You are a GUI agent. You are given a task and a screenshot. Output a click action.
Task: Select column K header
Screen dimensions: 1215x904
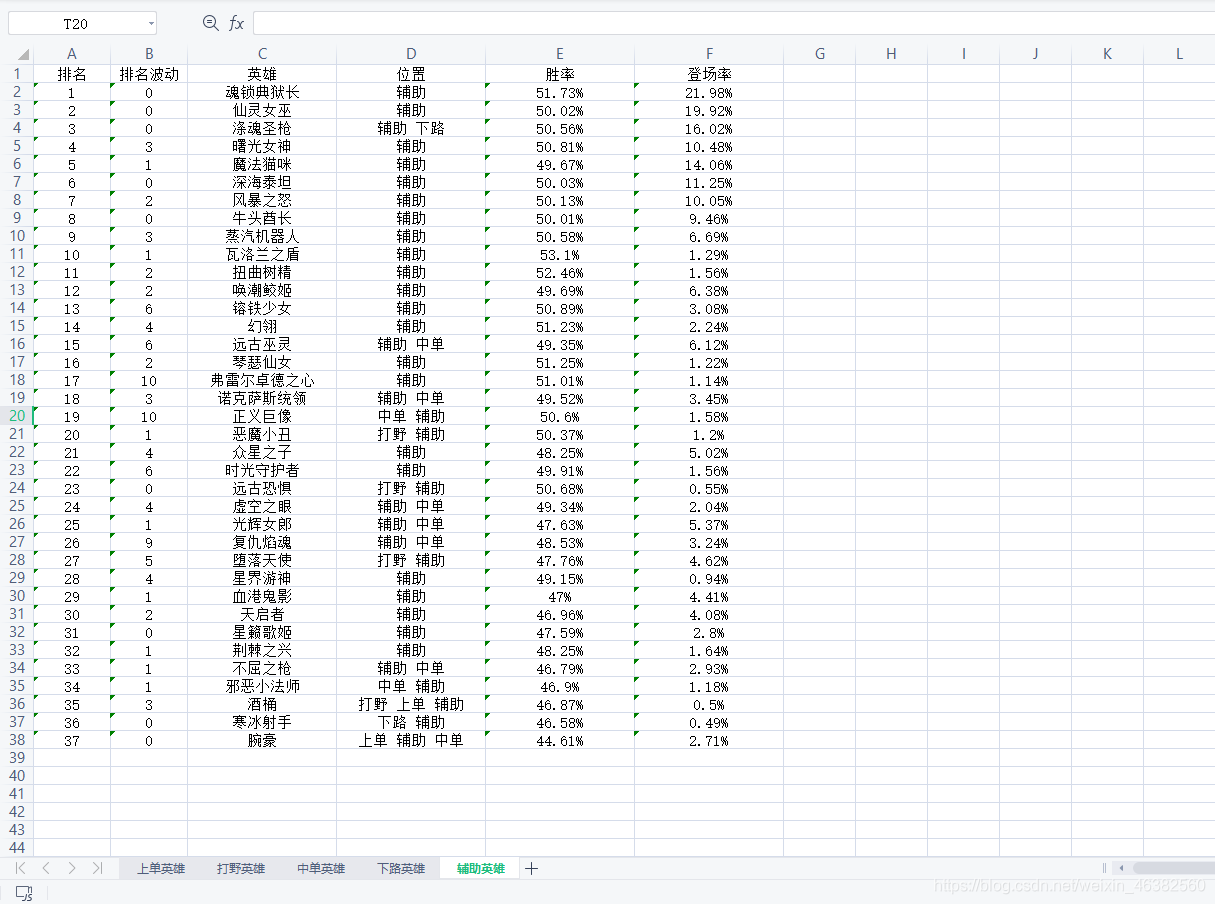1108,54
